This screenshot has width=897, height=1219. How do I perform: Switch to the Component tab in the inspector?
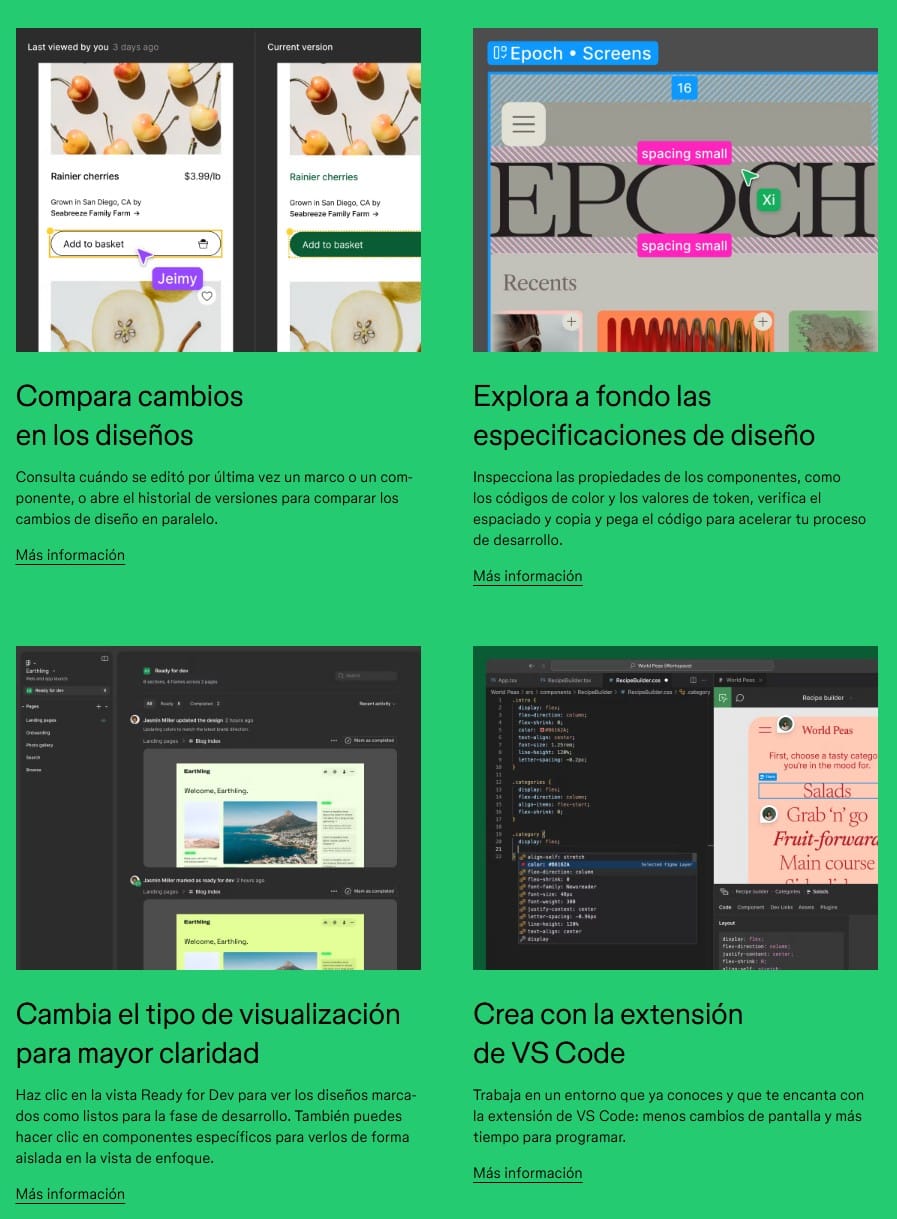(752, 907)
